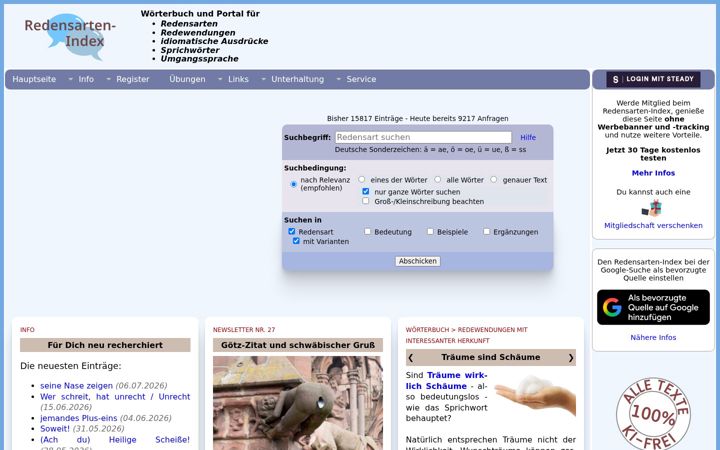Image resolution: width=720 pixels, height=450 pixels.
Task: Click the Steady S logo icon
Action: (x=615, y=79)
